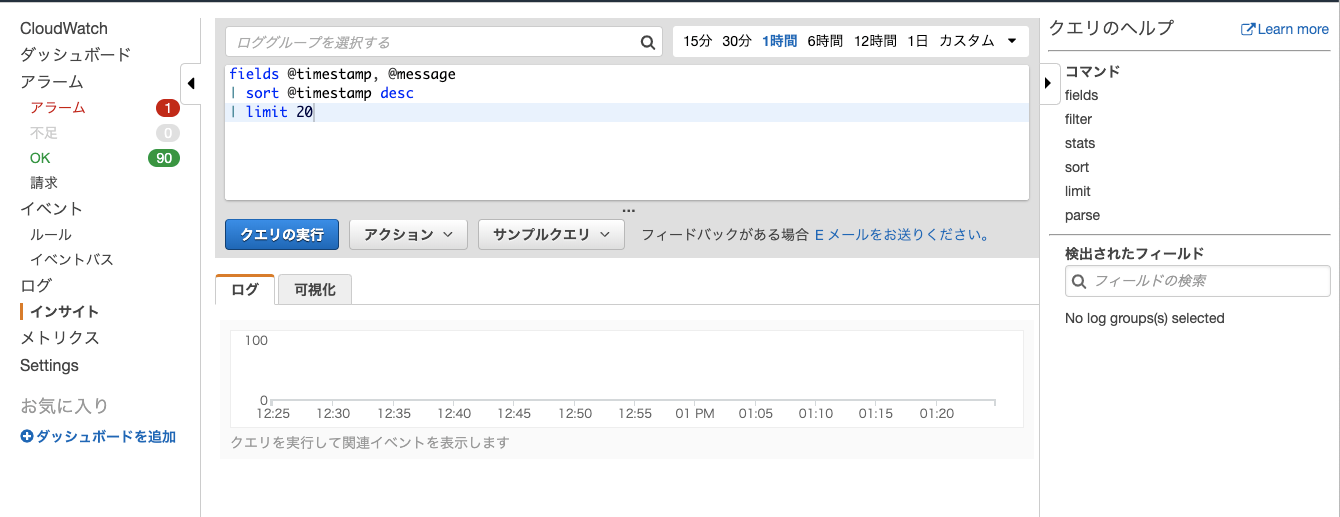Screen dimensions: 1340x517
Task: Collapse the query help panel arrow
Action: [x=1048, y=83]
